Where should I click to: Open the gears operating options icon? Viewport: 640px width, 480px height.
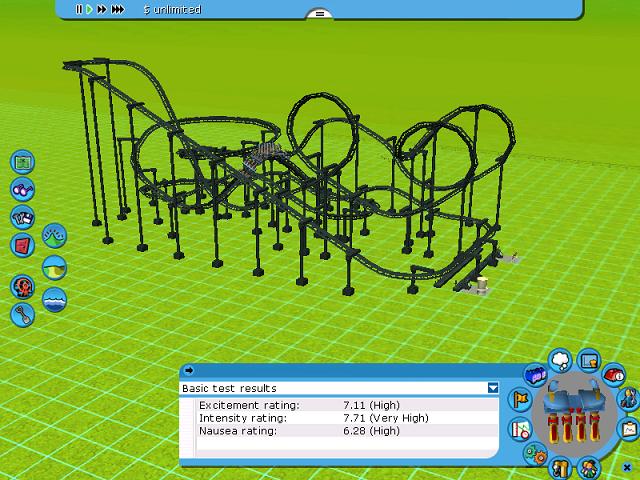[x=536, y=454]
